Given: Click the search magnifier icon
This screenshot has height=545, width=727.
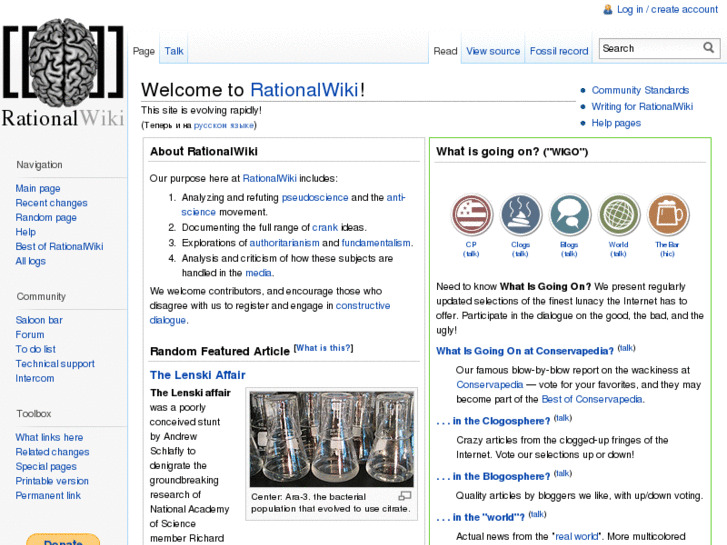Looking at the screenshot, I should [x=709, y=48].
